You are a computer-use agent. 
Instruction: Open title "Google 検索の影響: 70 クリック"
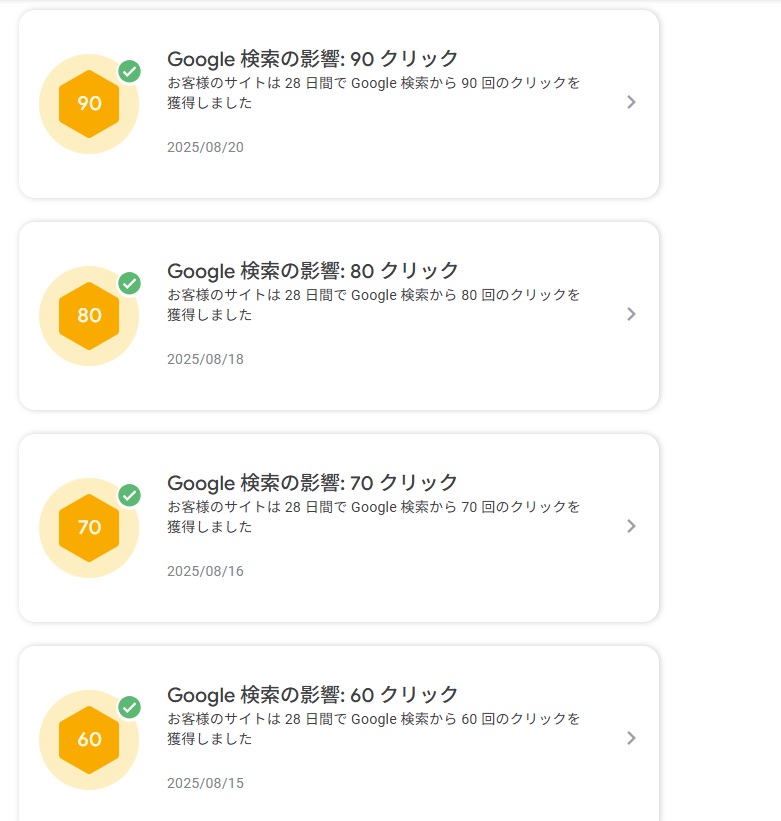(x=313, y=483)
